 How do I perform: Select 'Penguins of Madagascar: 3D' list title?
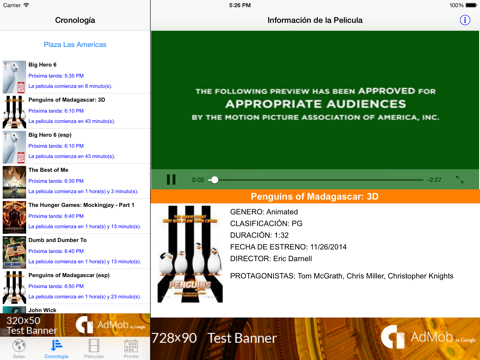(x=67, y=100)
